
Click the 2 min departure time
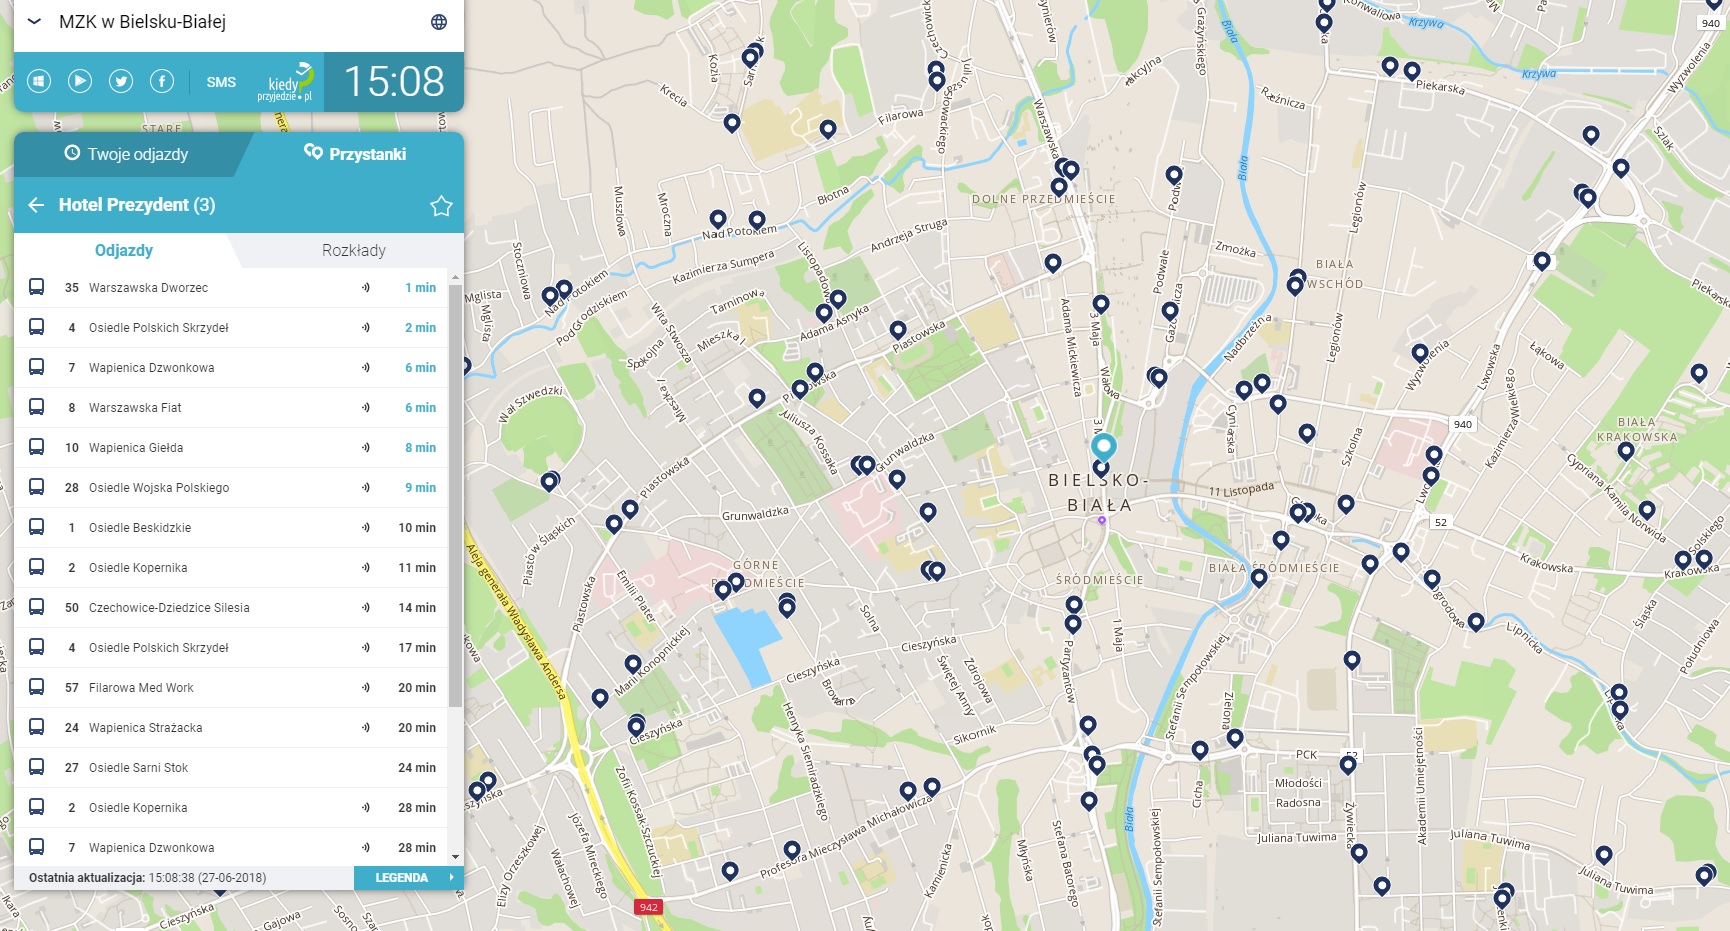pos(420,327)
